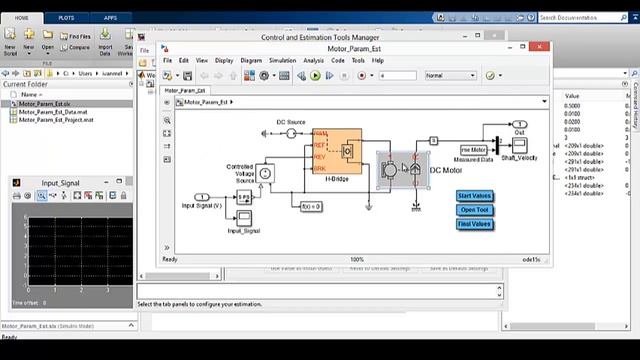Click the Record simulation data icon

tap(362, 76)
